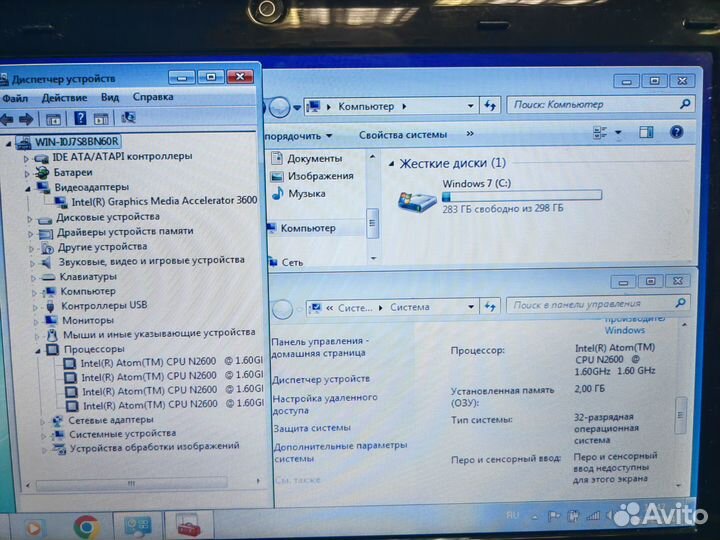720x540 pixels.
Task: Click the Explorer view options icon
Action: 600,133
